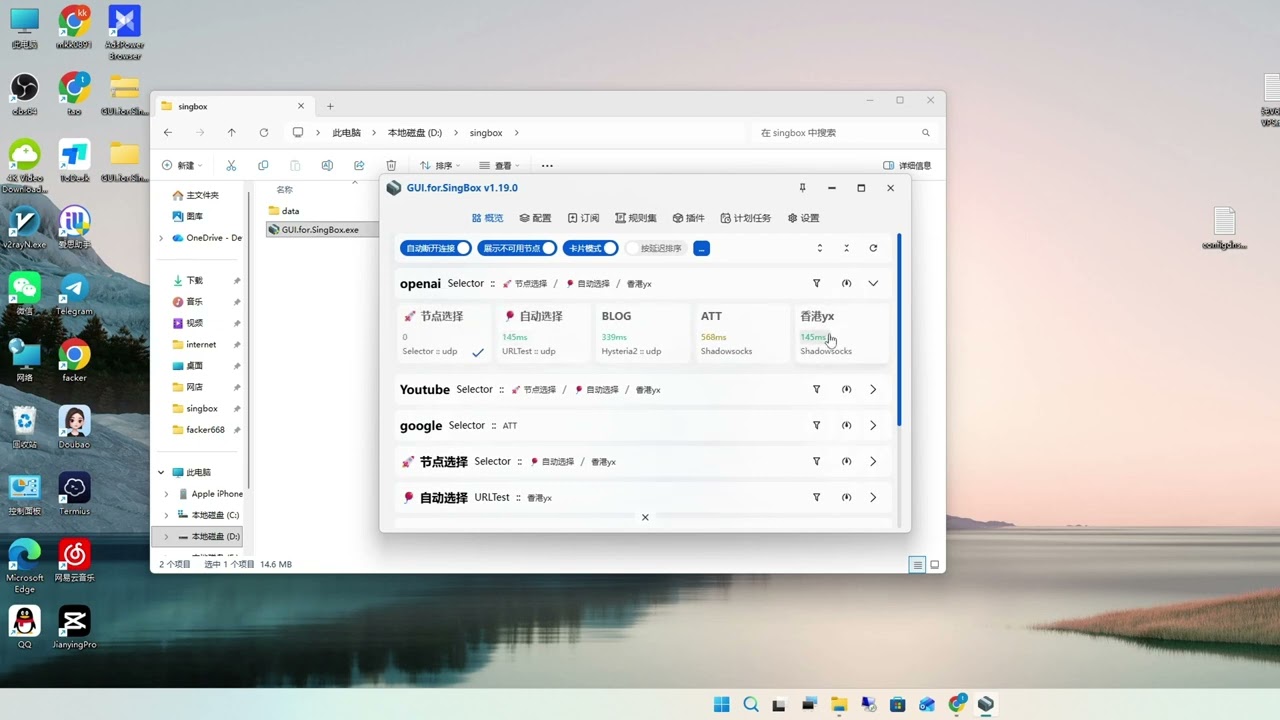Expand all proxy groups icon
This screenshot has width=1280, height=720.
point(820,248)
